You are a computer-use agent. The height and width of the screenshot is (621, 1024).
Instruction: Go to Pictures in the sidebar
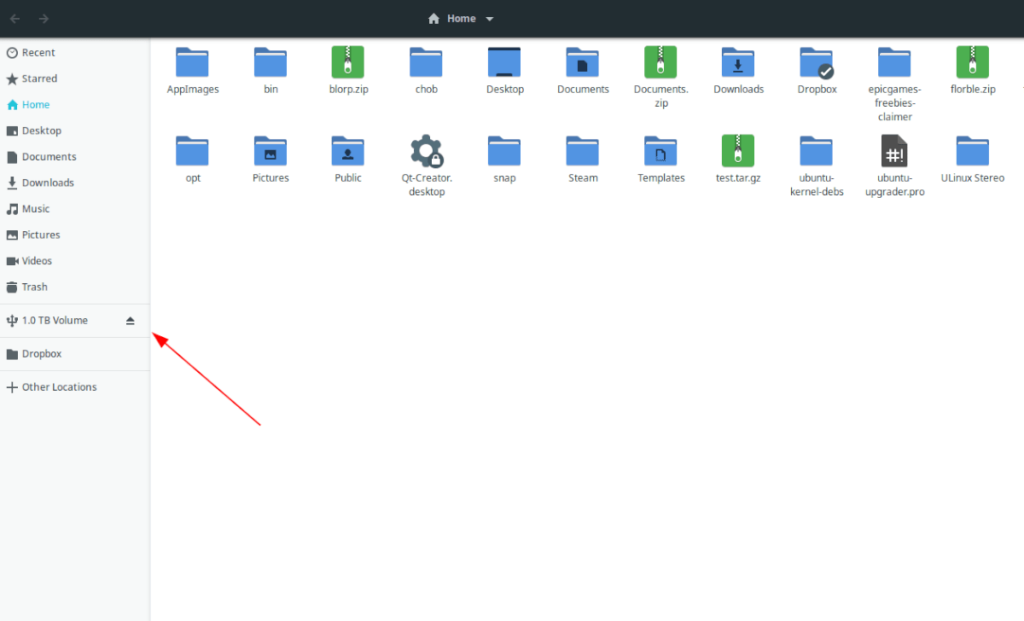[x=74, y=235]
